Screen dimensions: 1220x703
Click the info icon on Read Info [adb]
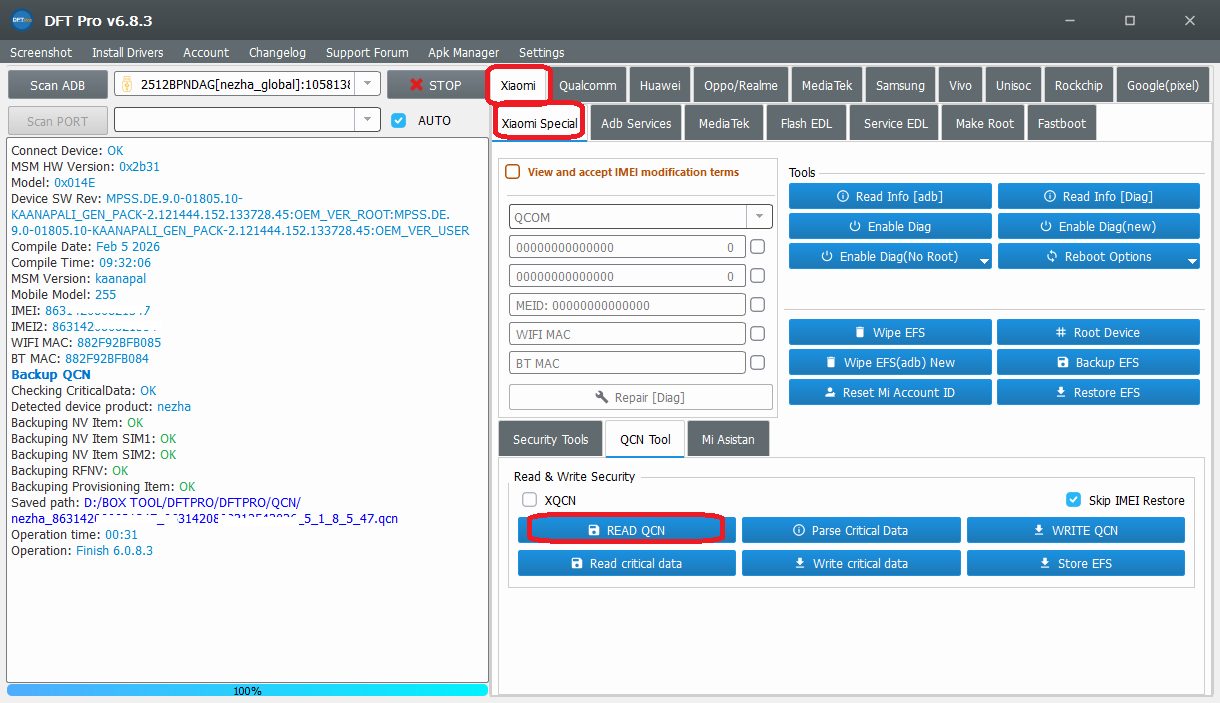(x=843, y=196)
